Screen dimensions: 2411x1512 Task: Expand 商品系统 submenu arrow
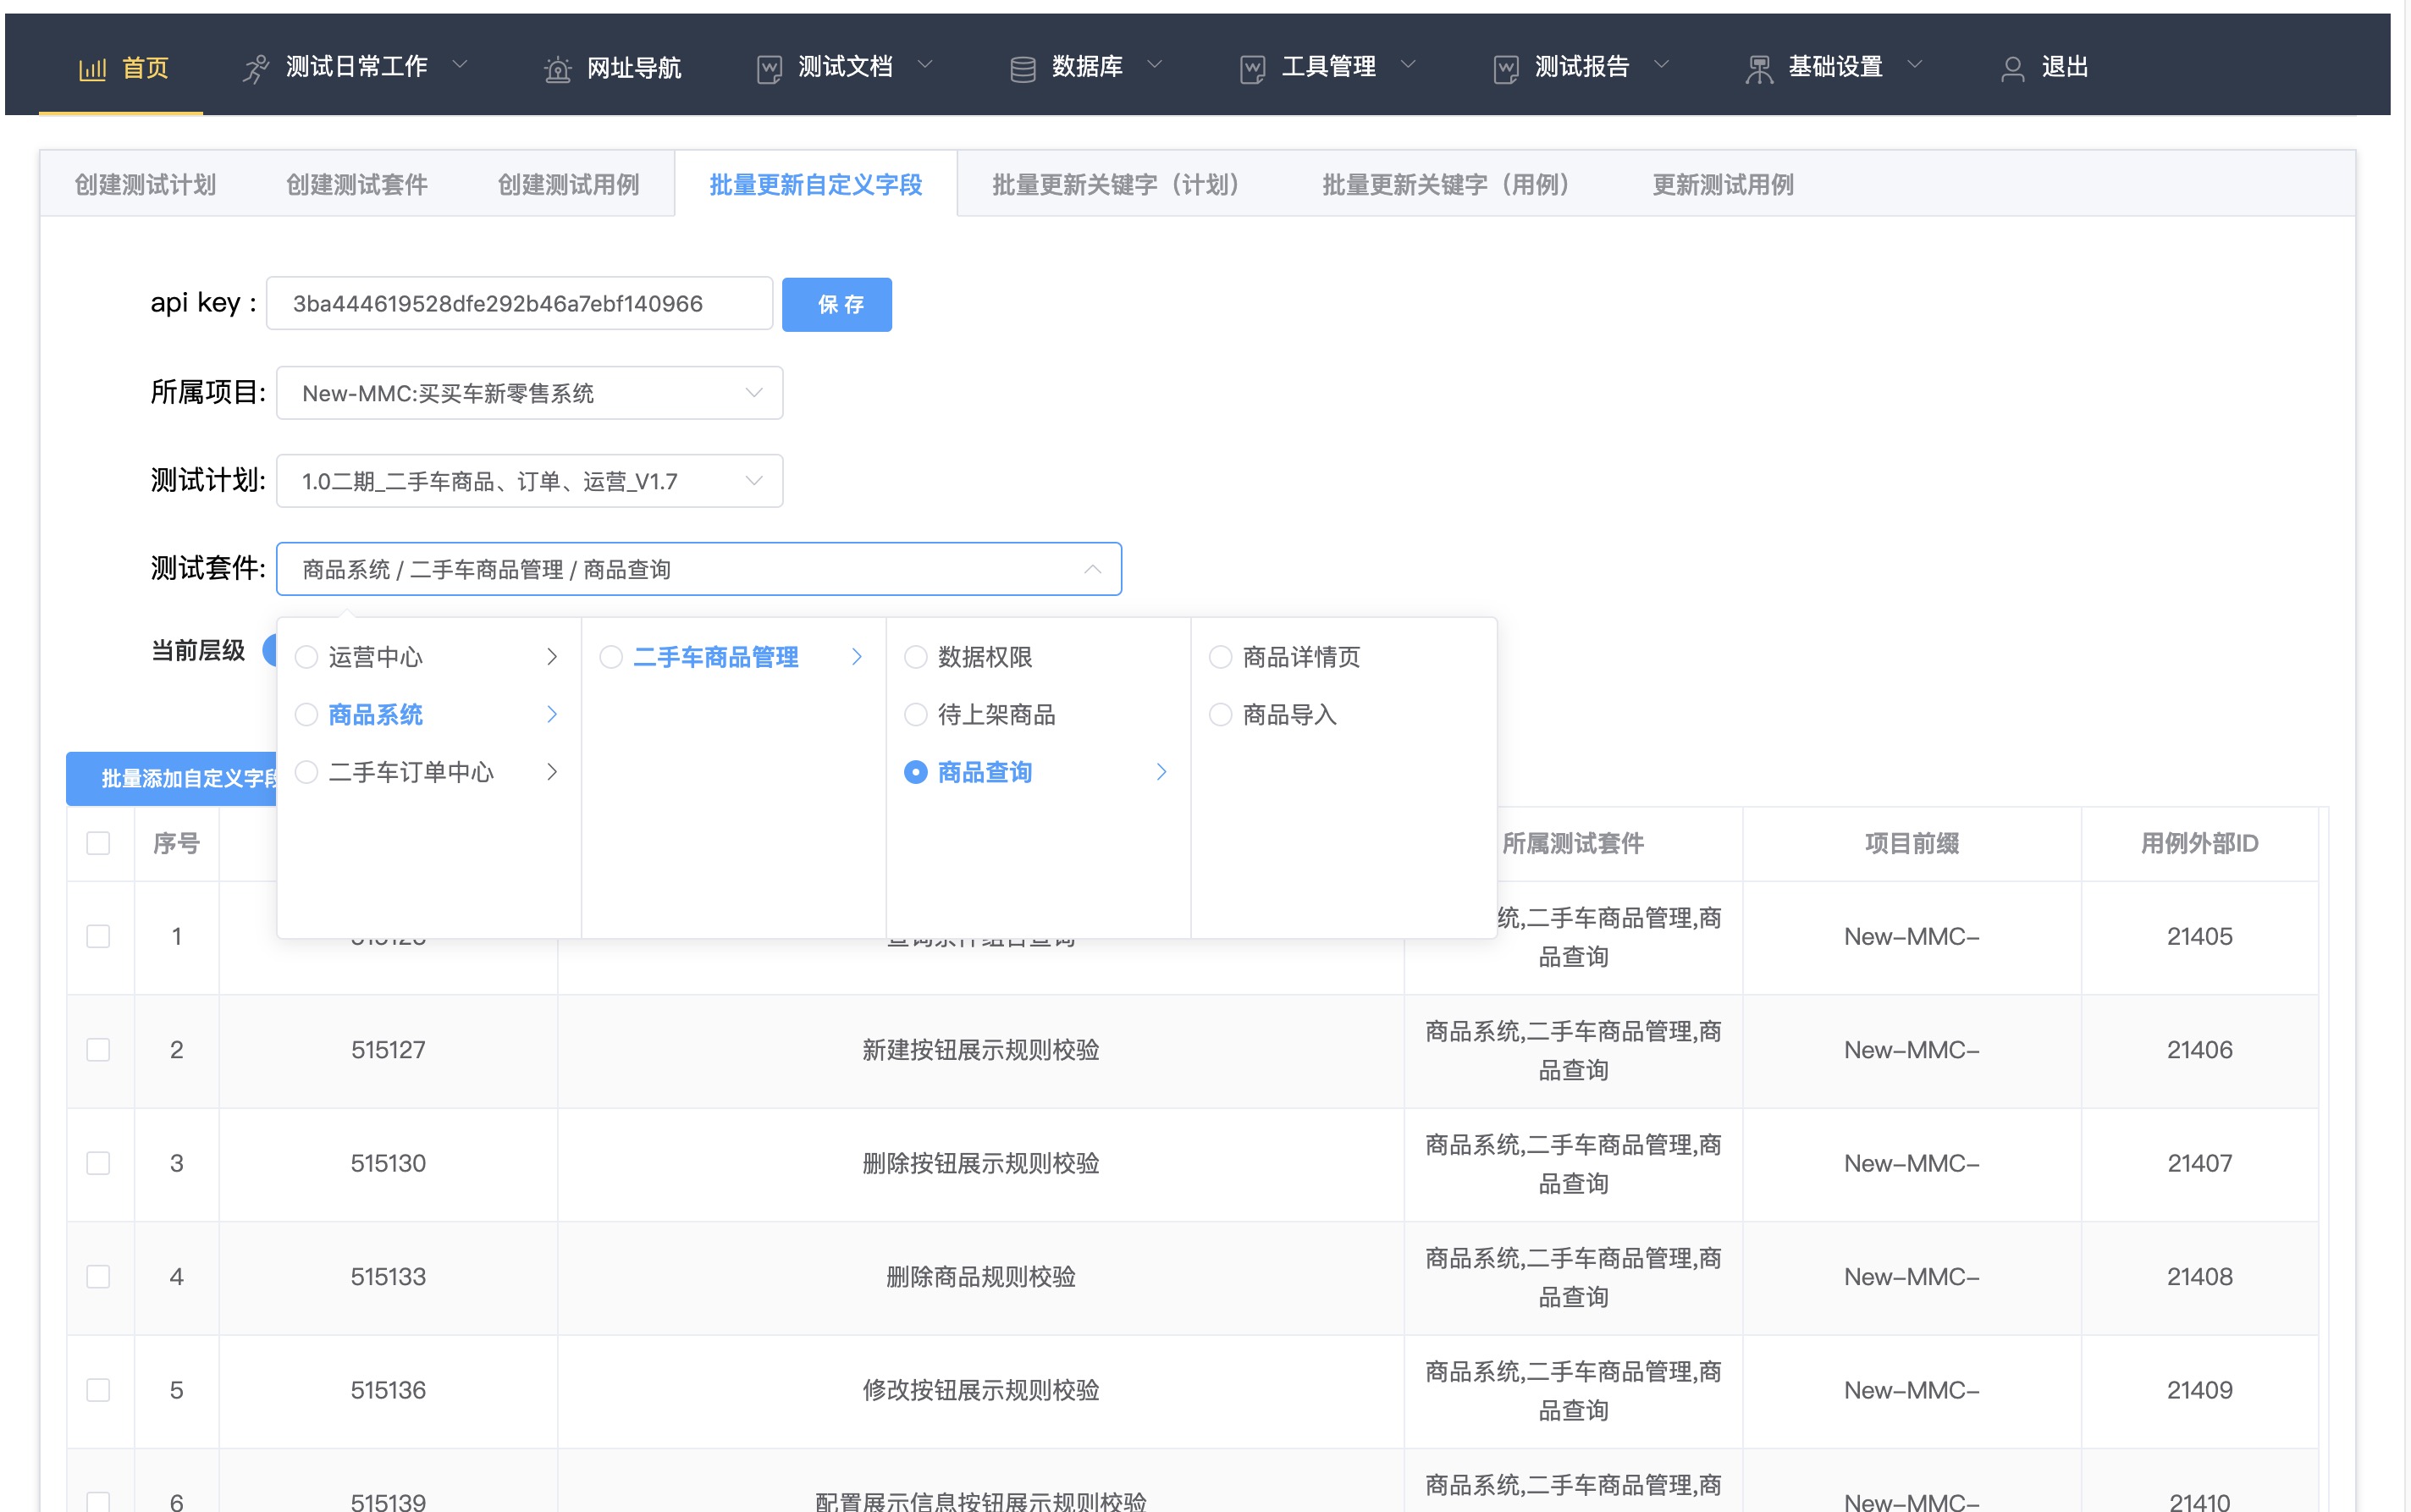552,714
